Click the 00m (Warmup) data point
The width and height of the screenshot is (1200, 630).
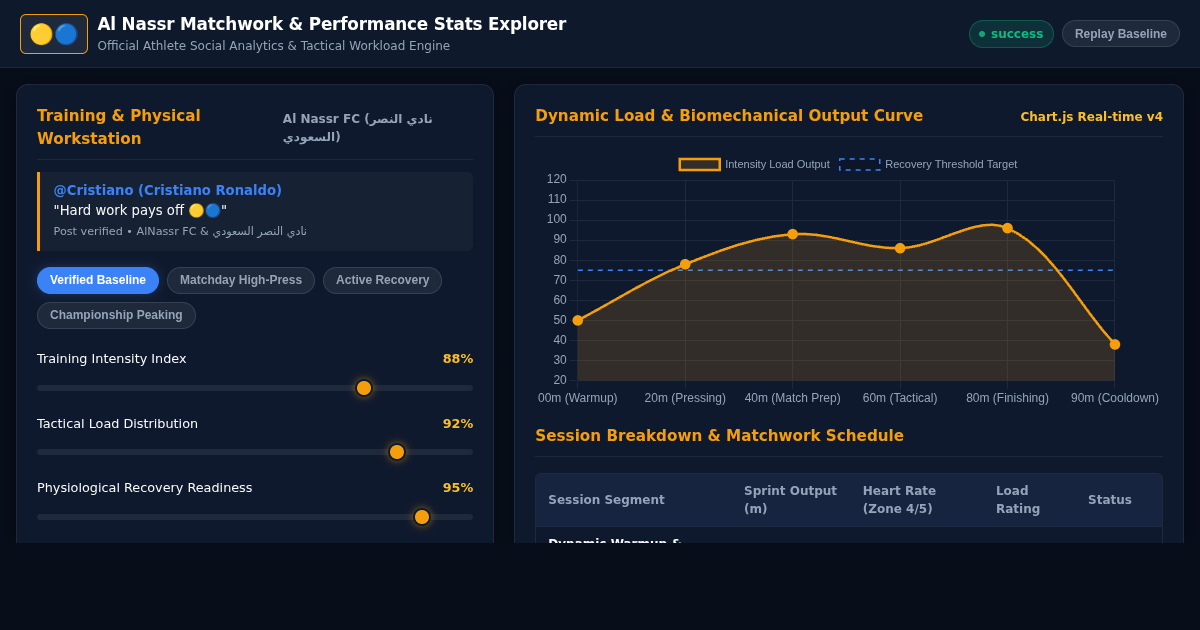[578, 320]
